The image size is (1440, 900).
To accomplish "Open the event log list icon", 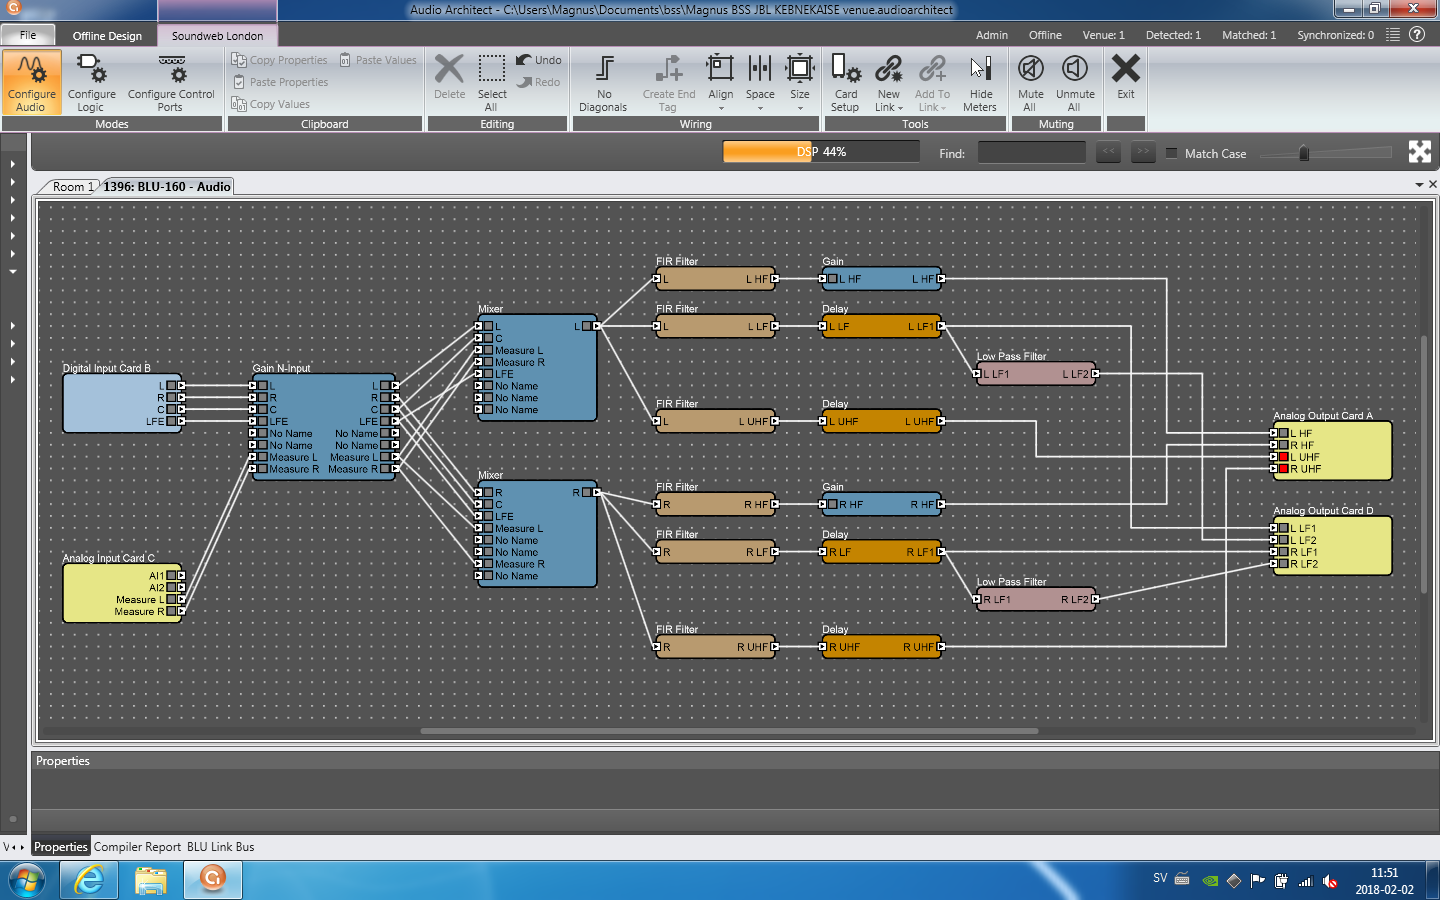I will coord(1393,34).
